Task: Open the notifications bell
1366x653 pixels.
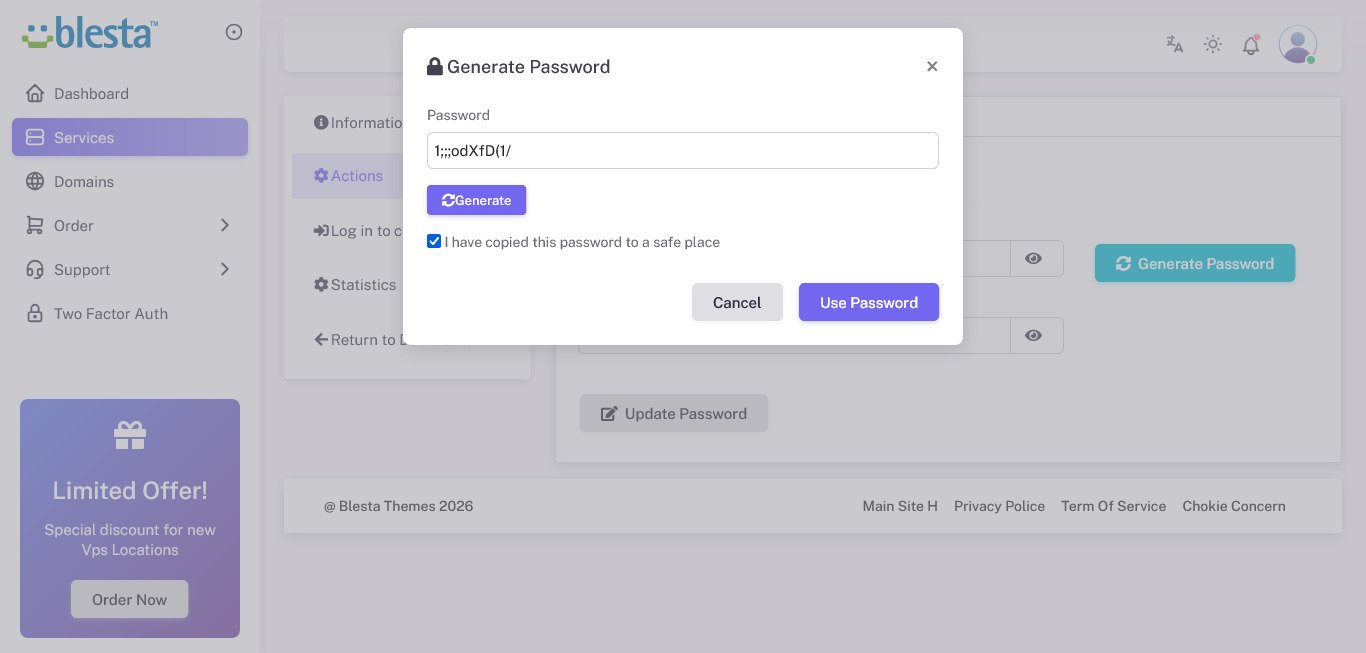Action: tap(1251, 45)
